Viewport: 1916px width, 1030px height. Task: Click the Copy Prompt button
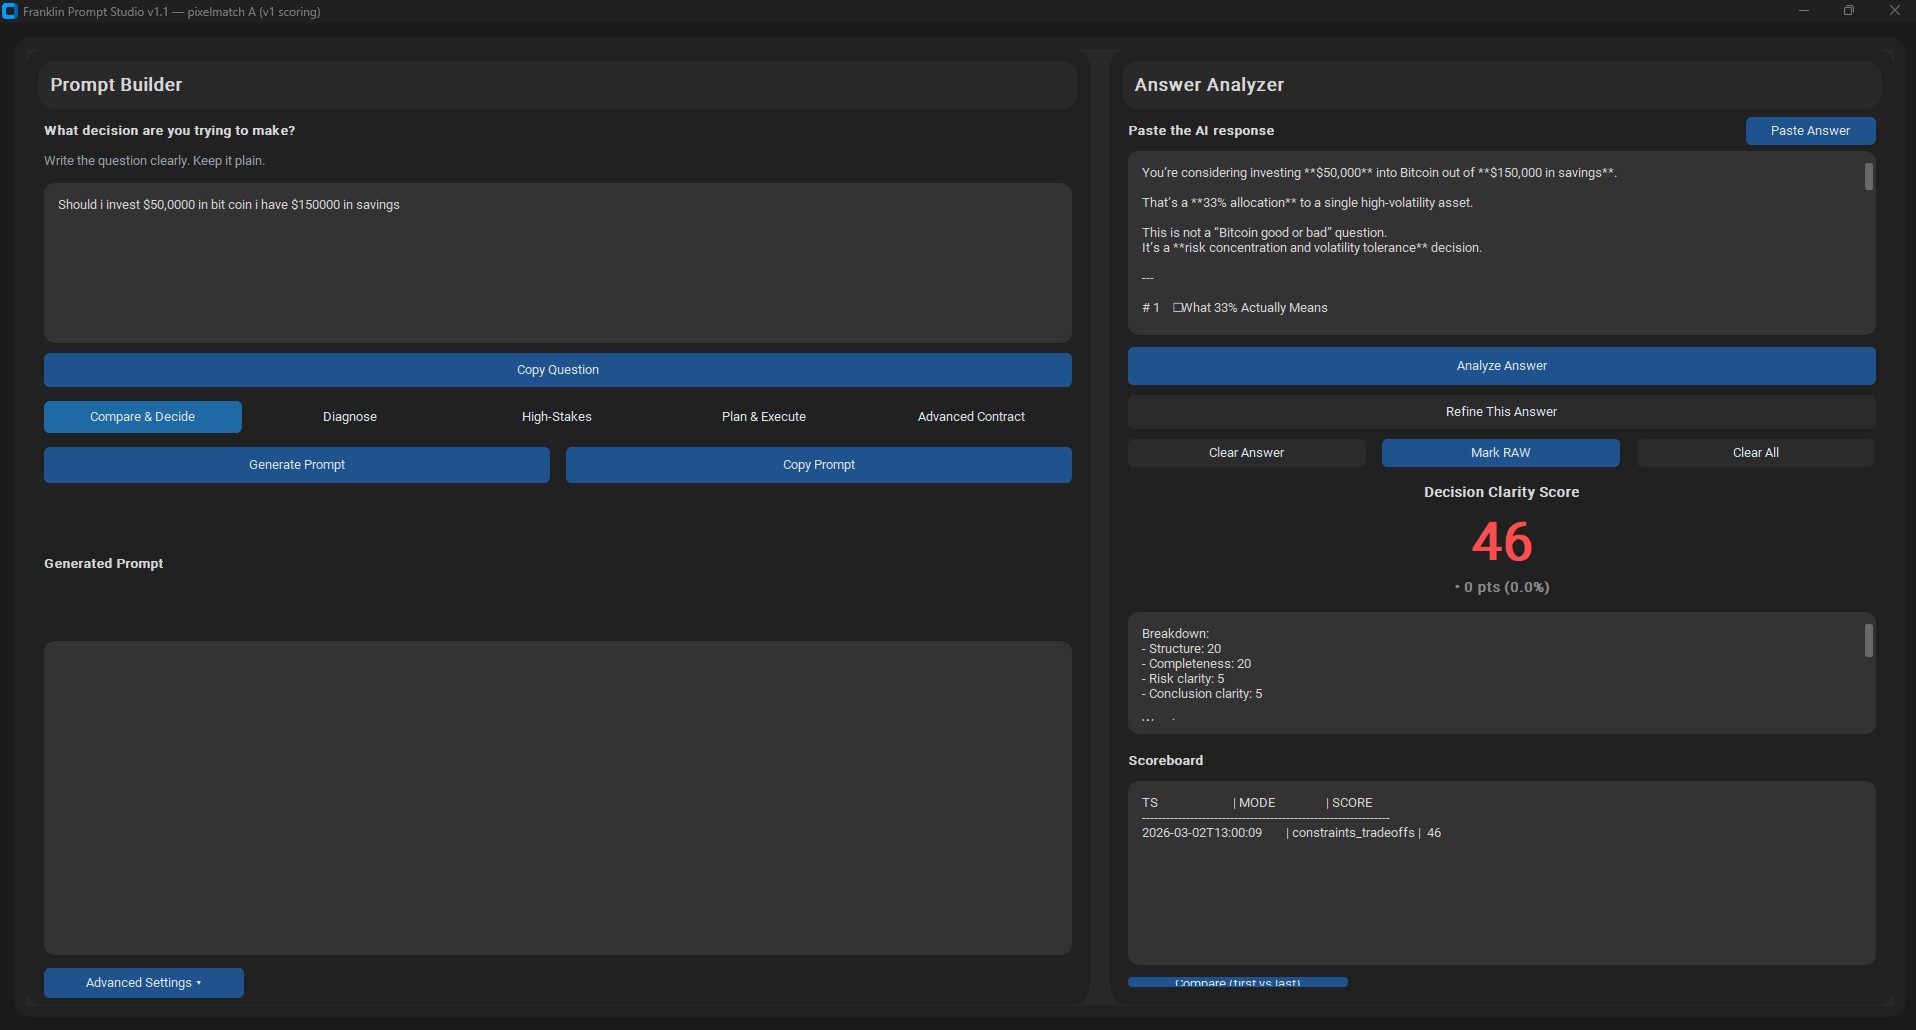click(x=818, y=465)
